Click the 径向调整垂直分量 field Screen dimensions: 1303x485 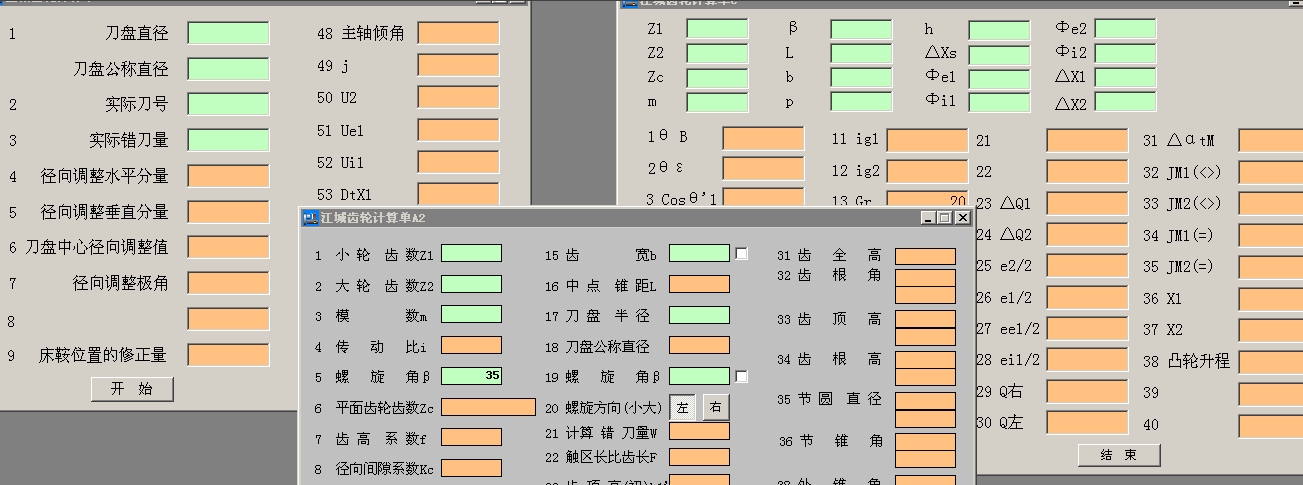[x=228, y=212]
